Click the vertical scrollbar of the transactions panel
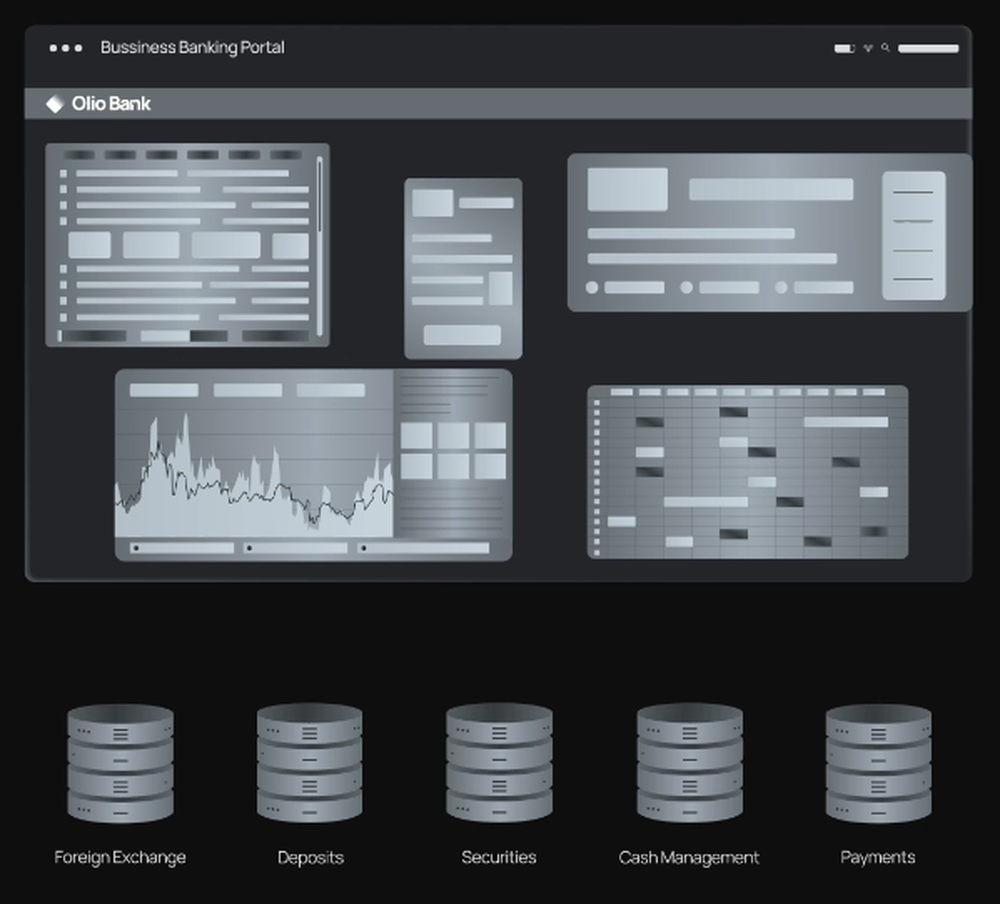 [318, 245]
